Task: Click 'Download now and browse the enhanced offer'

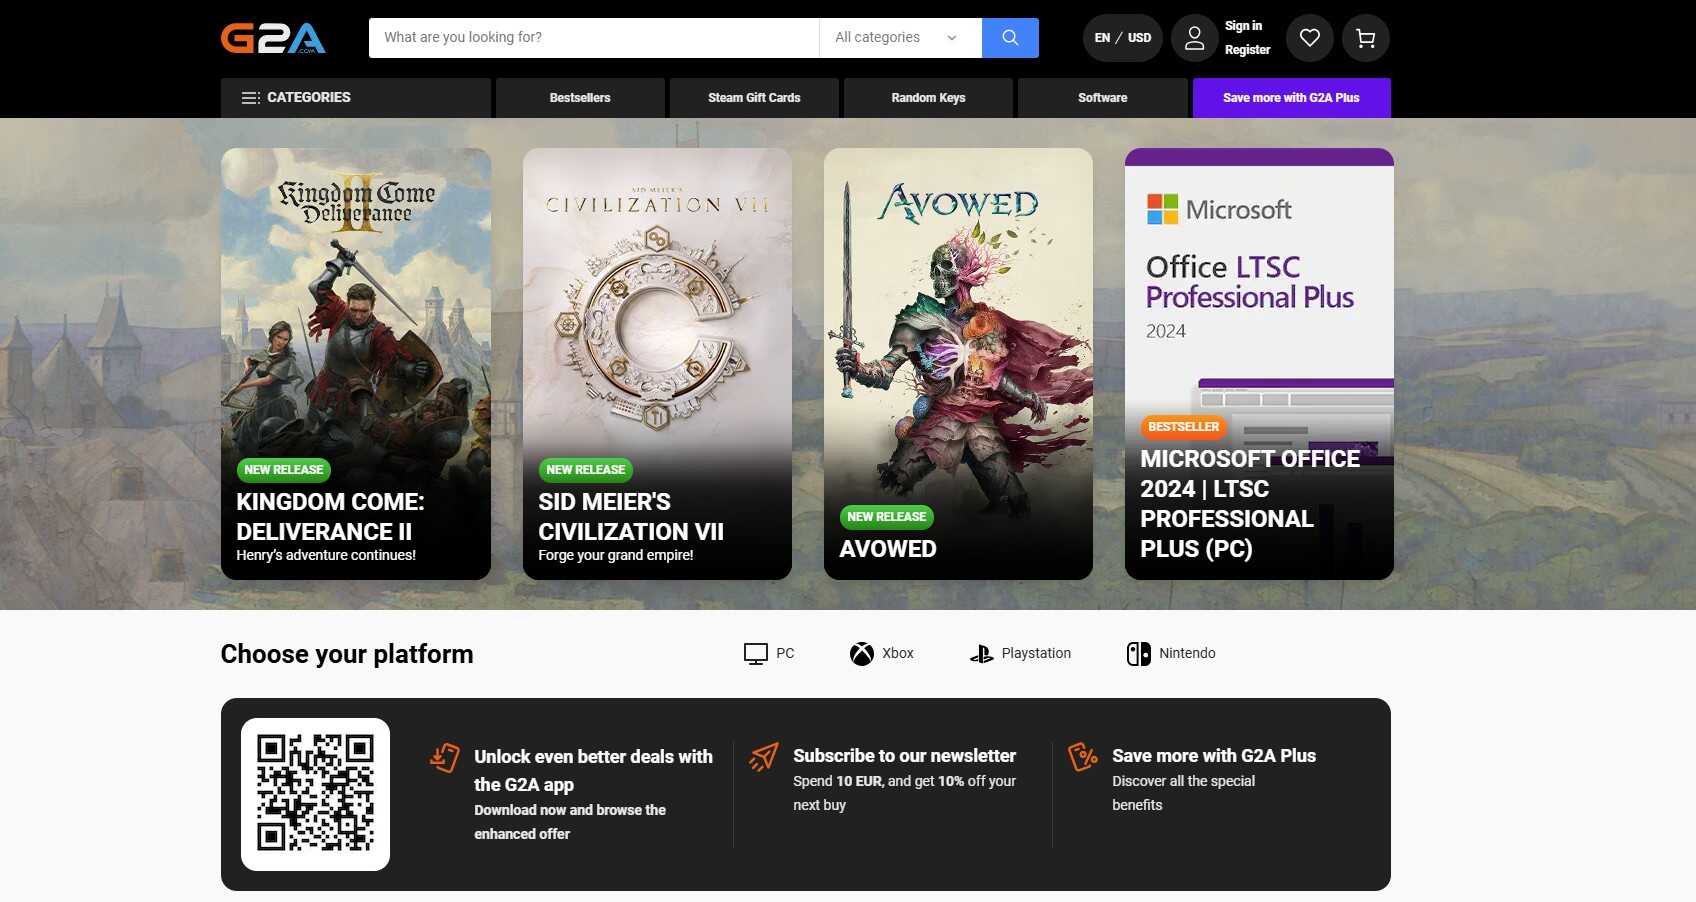Action: [570, 822]
